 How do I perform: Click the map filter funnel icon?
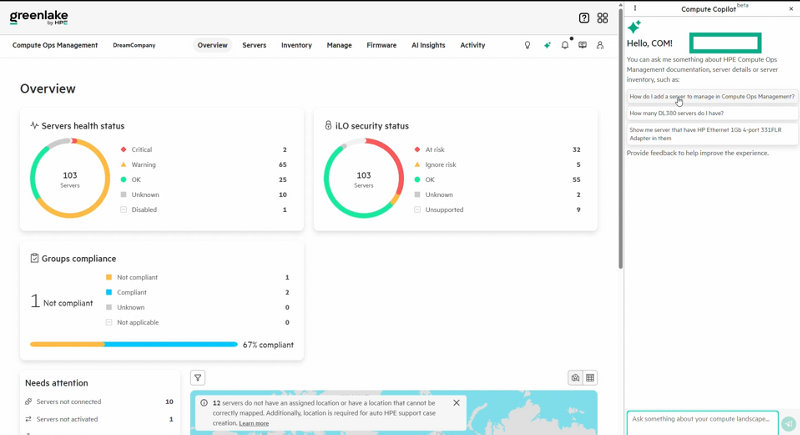pyautogui.click(x=197, y=378)
